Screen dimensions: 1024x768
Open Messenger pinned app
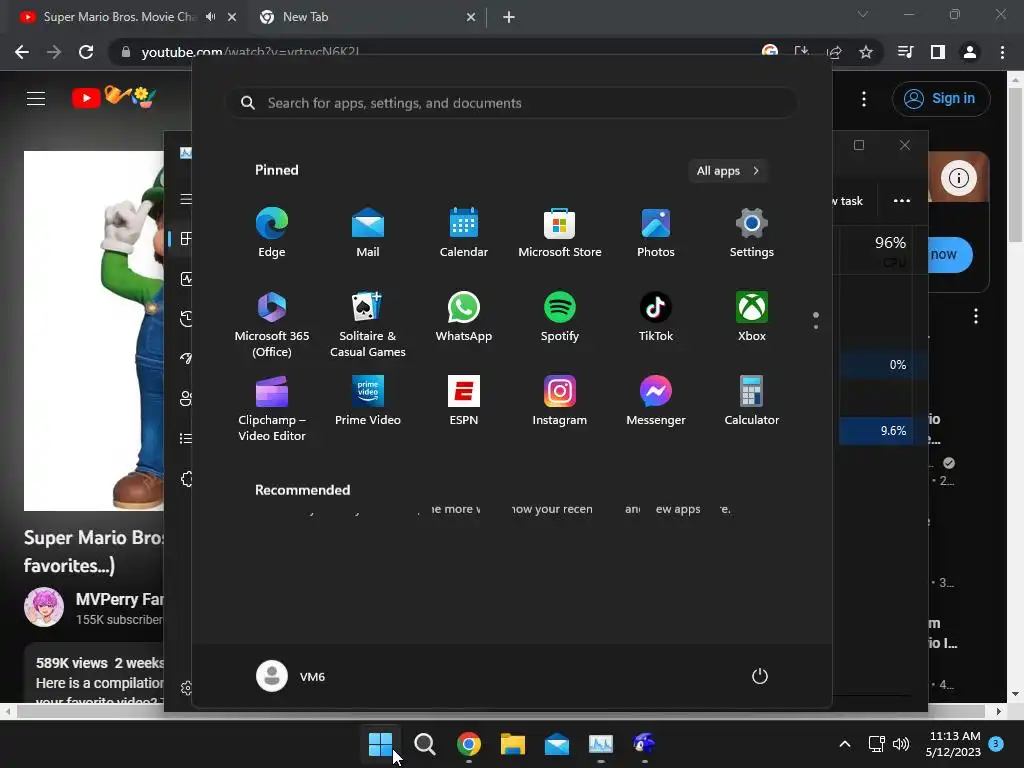(x=656, y=401)
